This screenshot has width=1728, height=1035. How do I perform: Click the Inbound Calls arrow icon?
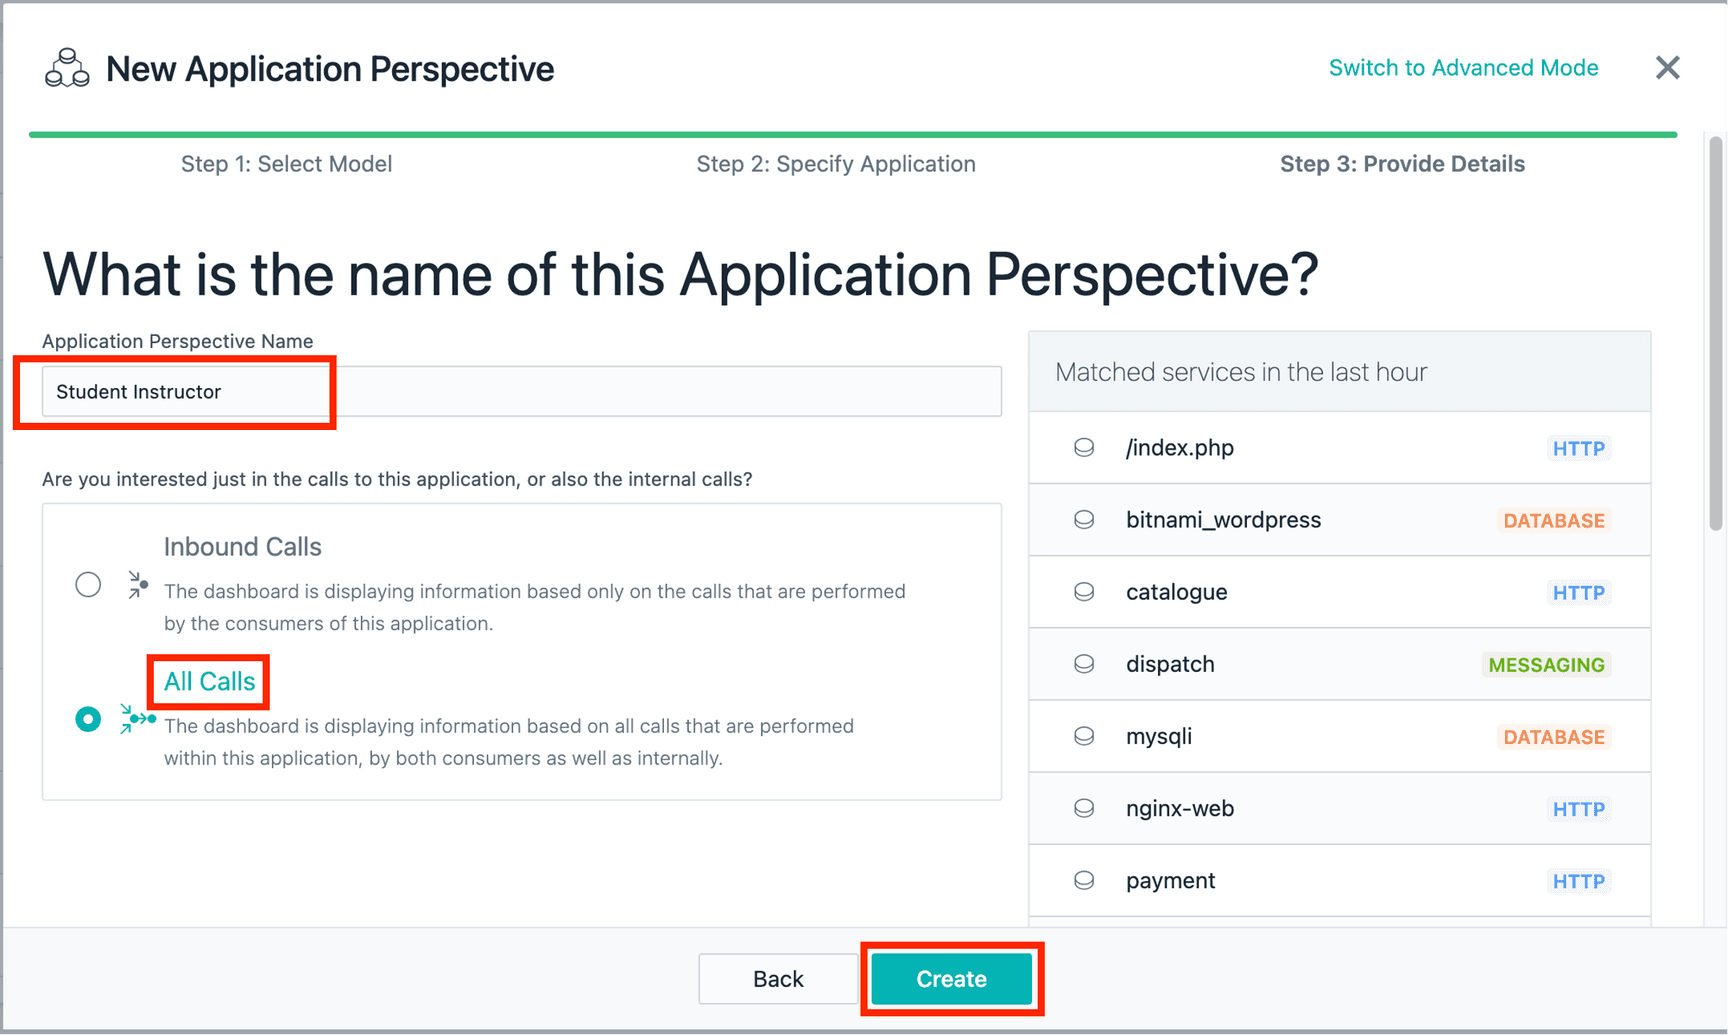138,585
